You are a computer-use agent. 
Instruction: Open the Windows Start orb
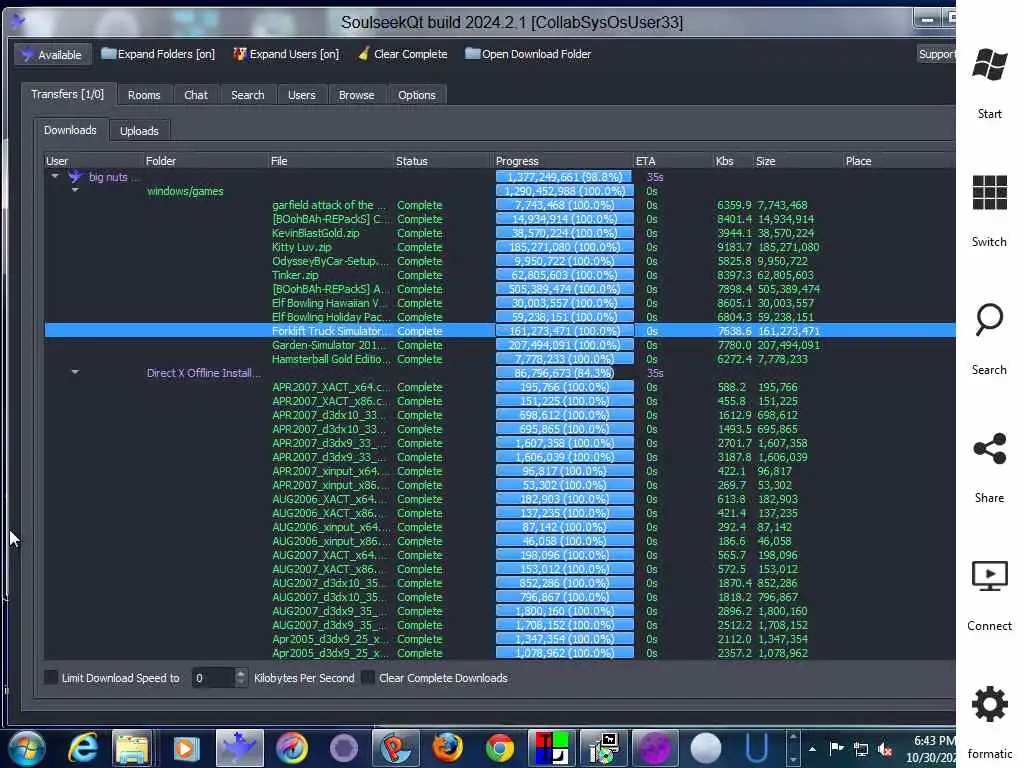[x=27, y=748]
